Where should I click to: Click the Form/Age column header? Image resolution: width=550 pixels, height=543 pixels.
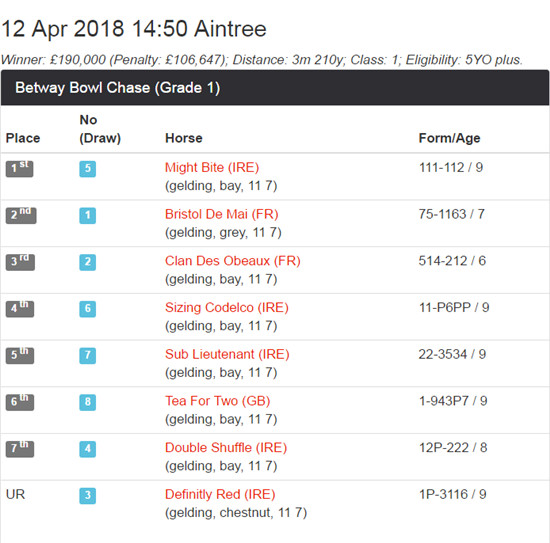tap(449, 138)
